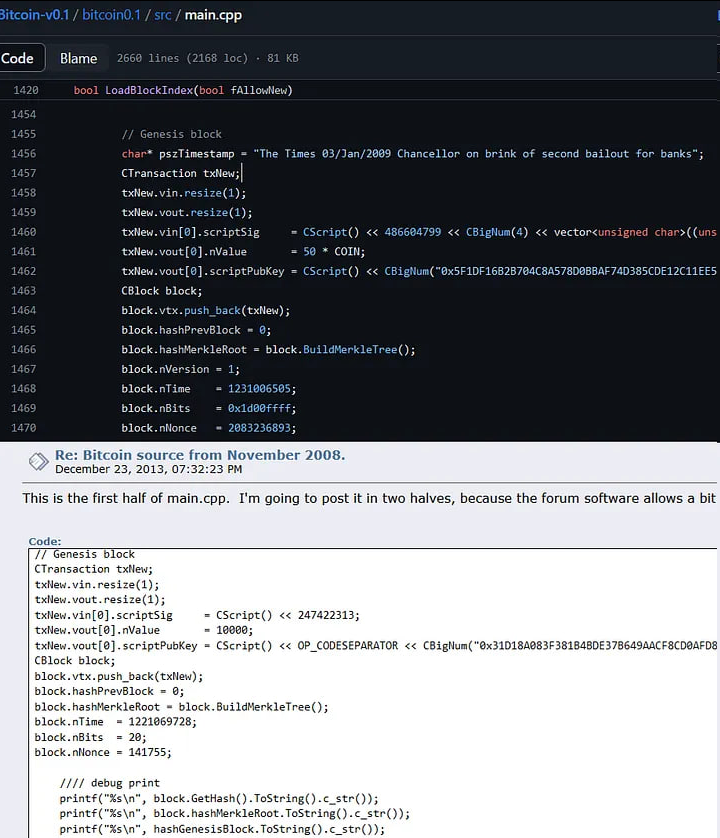The width and height of the screenshot is (720, 838).
Task: Click the scriptSig value 247422313
Action: (329, 615)
